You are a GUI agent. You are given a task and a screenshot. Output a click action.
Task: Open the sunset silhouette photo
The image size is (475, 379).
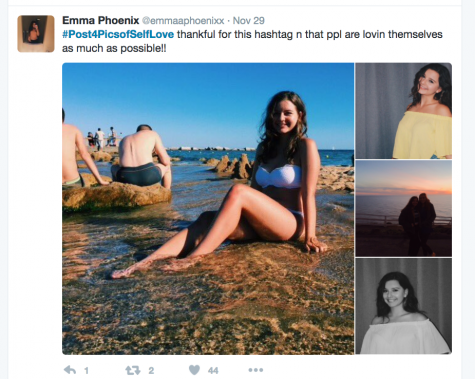click(x=404, y=208)
